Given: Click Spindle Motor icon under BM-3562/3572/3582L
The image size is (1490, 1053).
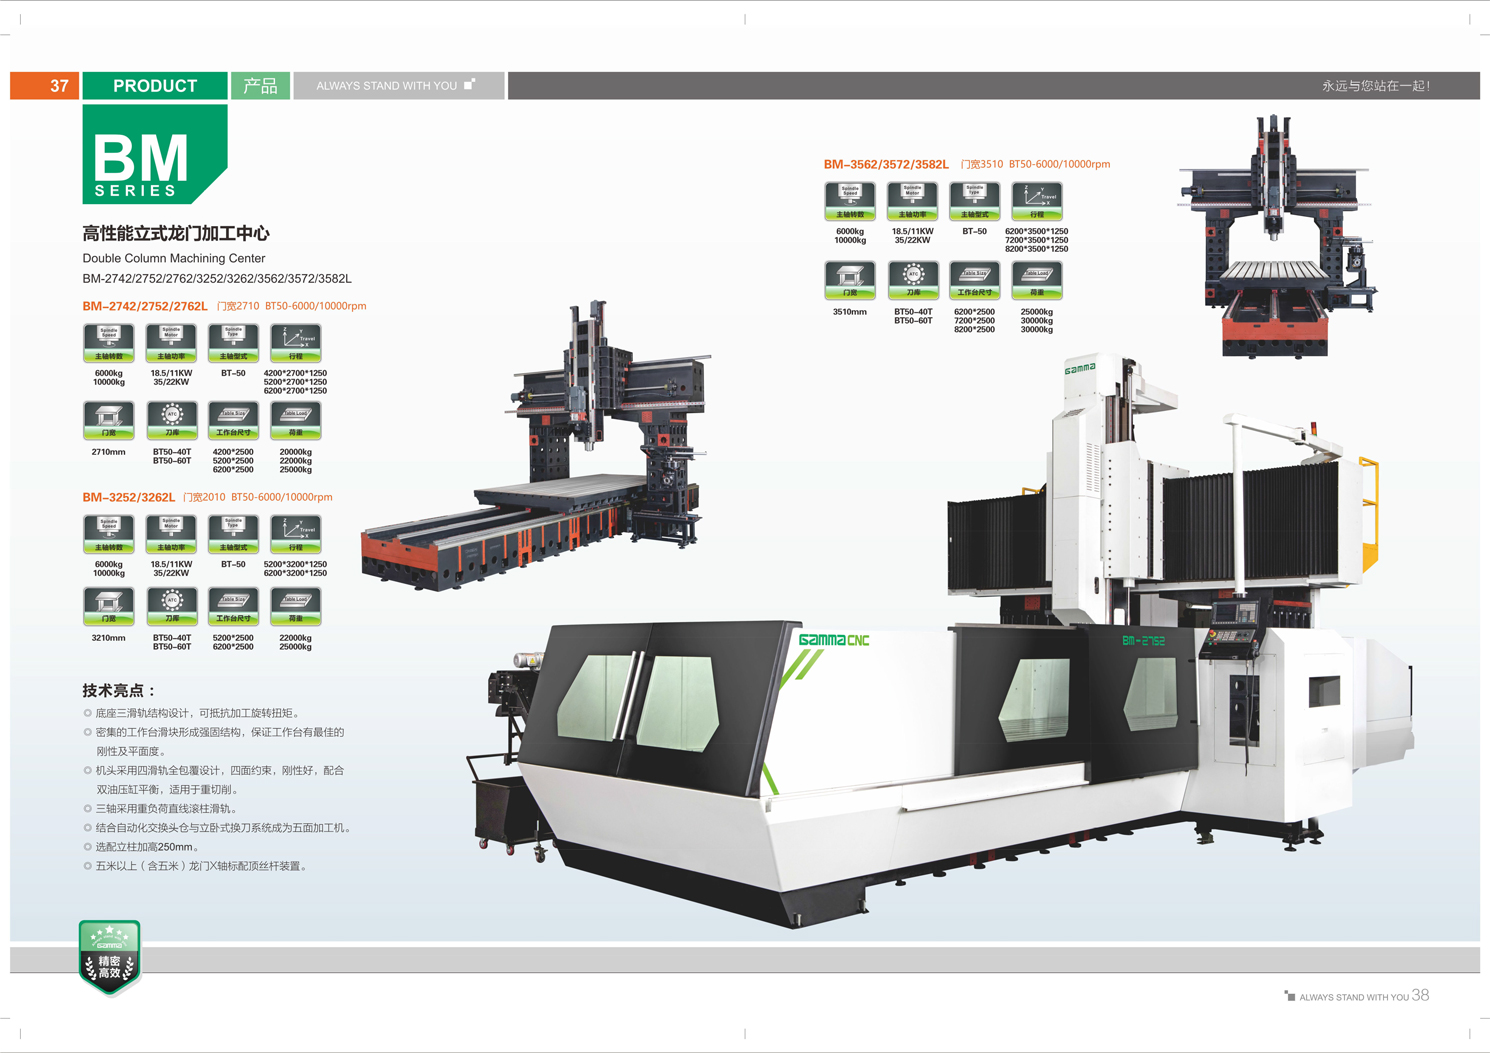Looking at the screenshot, I should pyautogui.click(x=912, y=201).
